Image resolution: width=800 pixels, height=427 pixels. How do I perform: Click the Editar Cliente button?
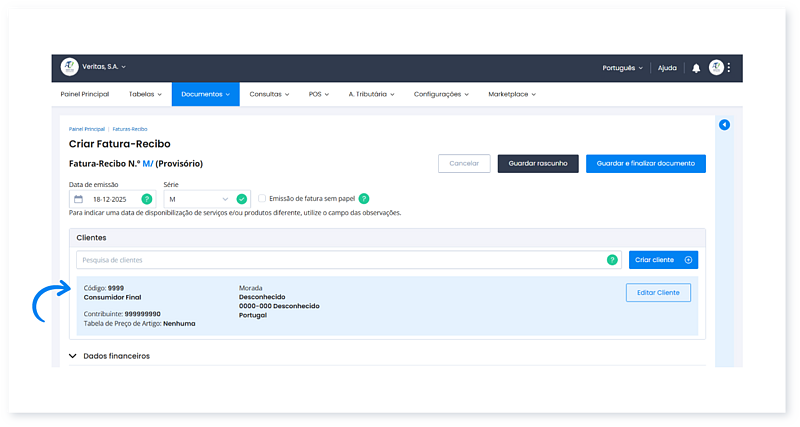click(x=657, y=292)
